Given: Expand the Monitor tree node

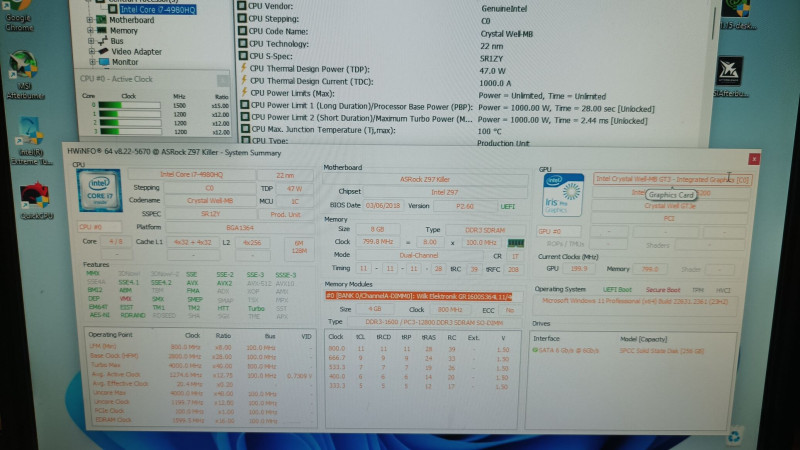Looking at the screenshot, I should point(92,62).
